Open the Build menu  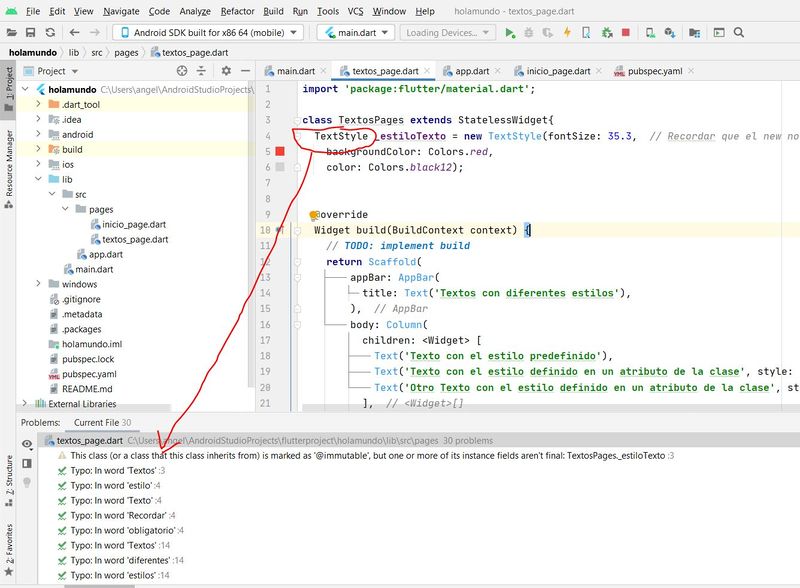point(273,11)
